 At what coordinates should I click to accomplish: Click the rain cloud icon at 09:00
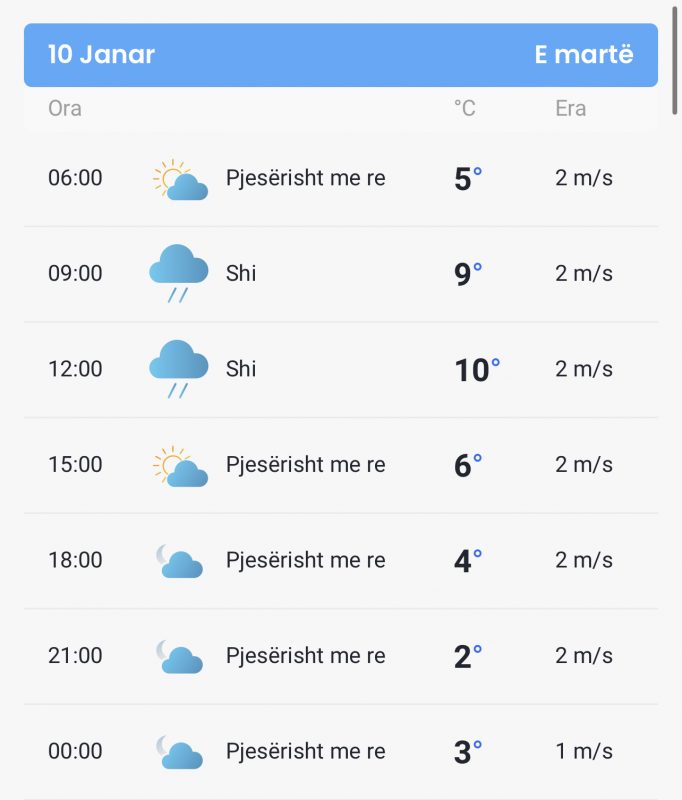click(179, 273)
